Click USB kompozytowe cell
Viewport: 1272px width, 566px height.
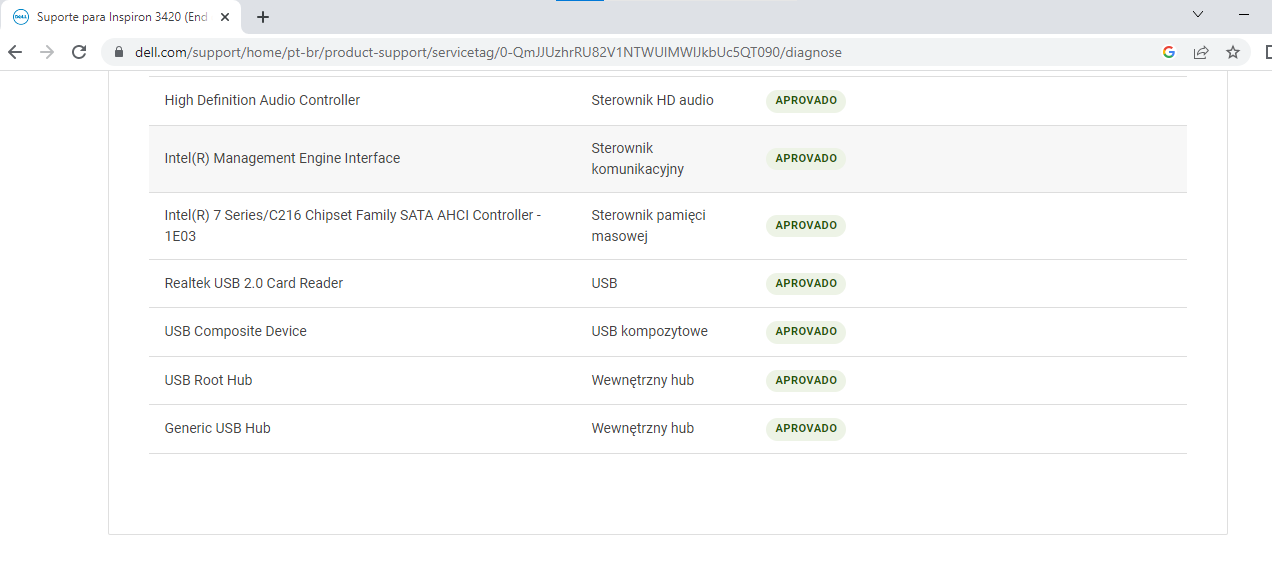coord(650,331)
